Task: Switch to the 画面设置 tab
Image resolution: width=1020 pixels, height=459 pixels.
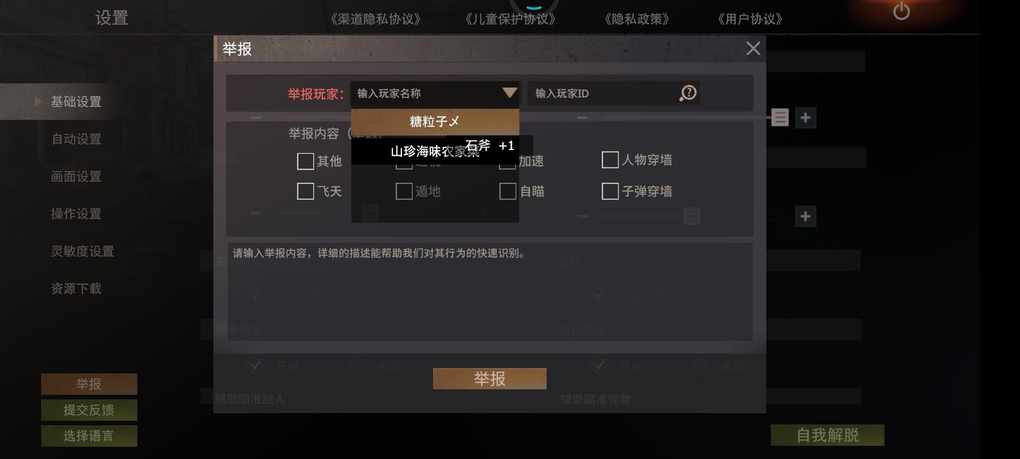Action: click(x=76, y=176)
